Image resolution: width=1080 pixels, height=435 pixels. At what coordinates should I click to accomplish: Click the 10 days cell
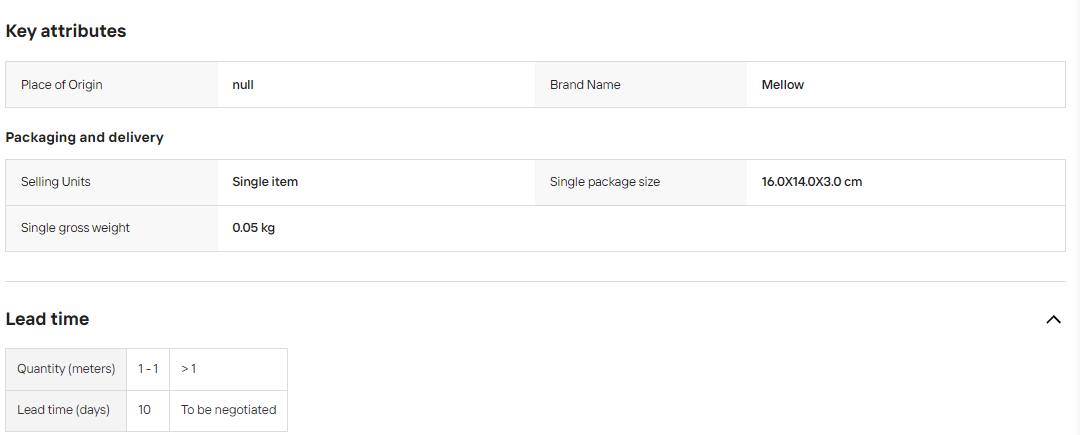pyautogui.click(x=148, y=410)
